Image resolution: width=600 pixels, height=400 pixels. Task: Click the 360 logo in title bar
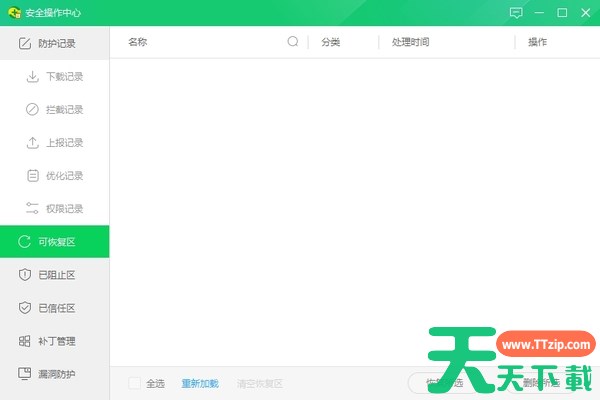15,13
